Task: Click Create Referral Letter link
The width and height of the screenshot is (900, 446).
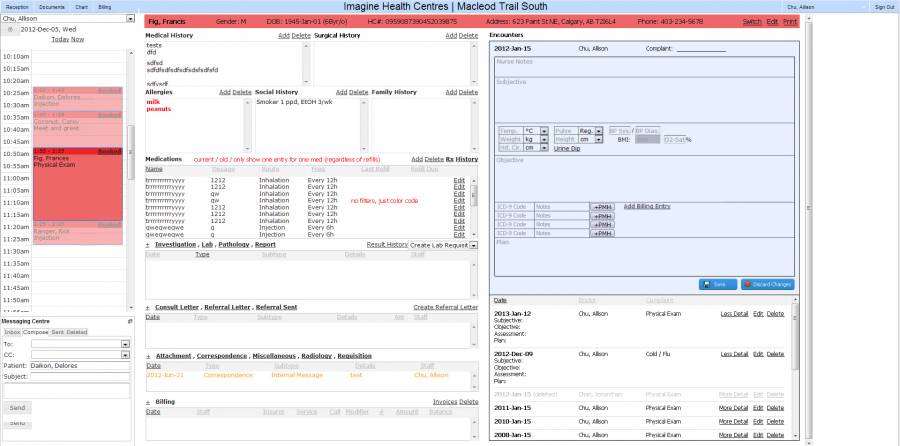Action: click(445, 308)
